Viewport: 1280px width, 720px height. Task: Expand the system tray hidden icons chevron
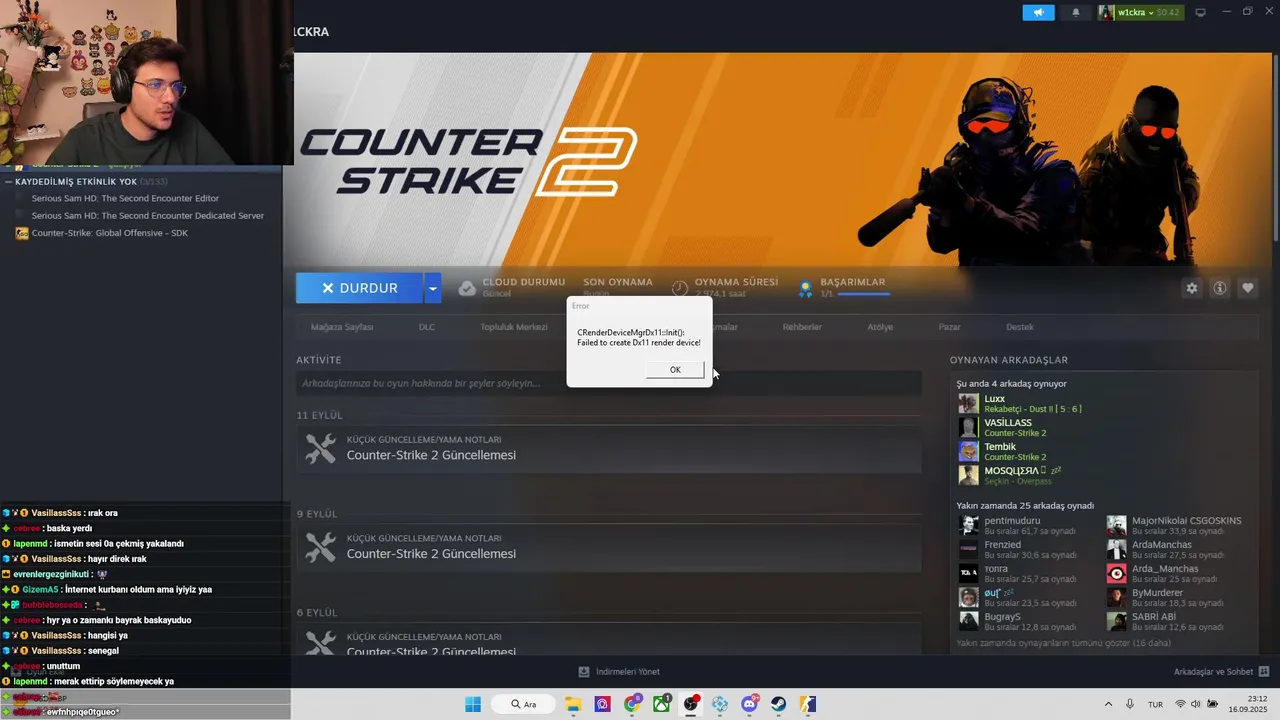1108,704
